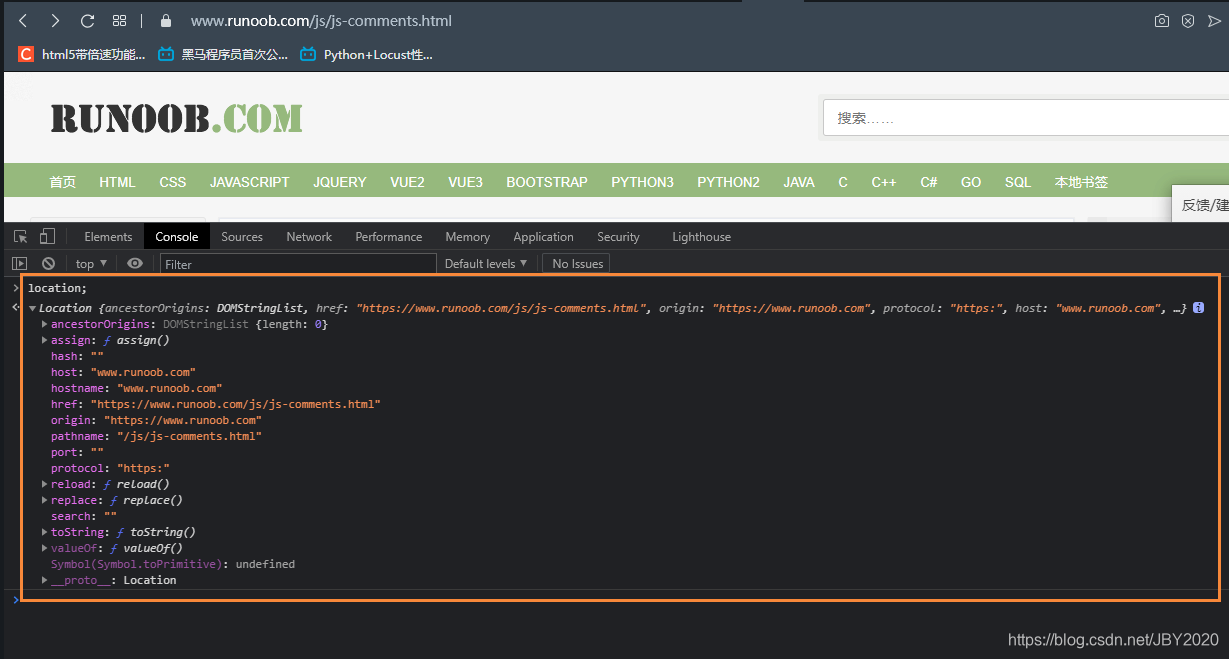Activate the DevTools inspect element picker
The width and height of the screenshot is (1229, 659).
21,236
